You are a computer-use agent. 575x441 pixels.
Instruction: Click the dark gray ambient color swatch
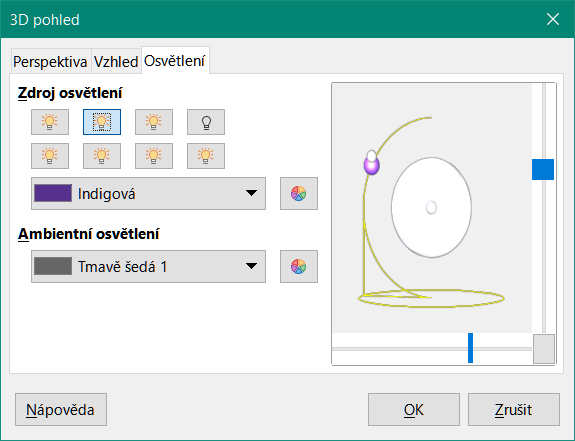(53, 266)
